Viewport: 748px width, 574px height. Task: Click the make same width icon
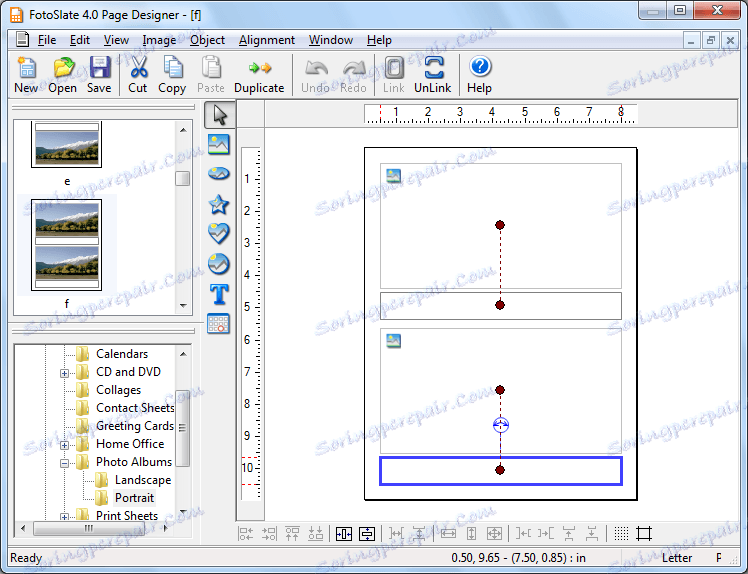click(448, 533)
